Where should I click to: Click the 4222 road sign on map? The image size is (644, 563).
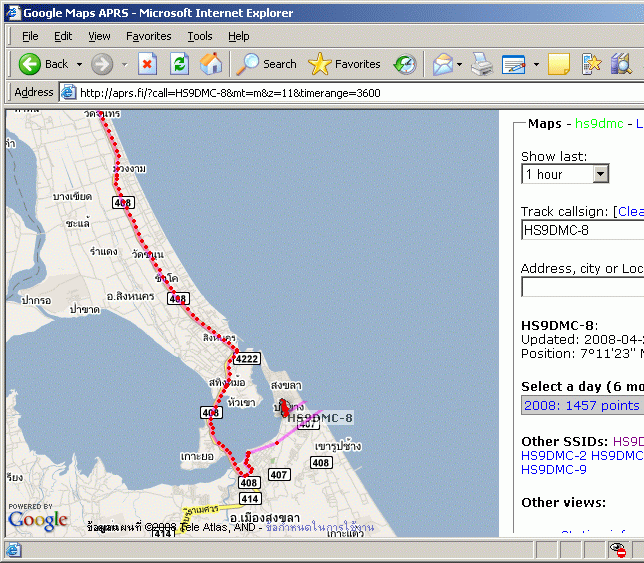247,359
